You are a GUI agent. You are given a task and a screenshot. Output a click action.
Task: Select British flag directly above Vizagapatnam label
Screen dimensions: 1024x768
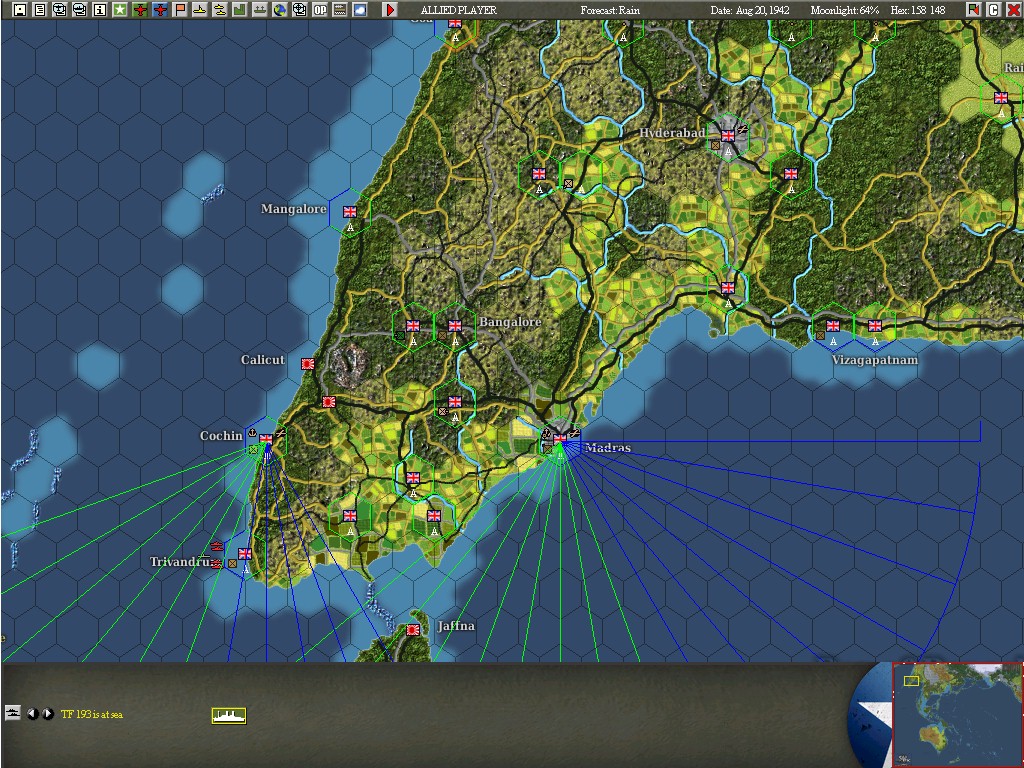coord(875,325)
